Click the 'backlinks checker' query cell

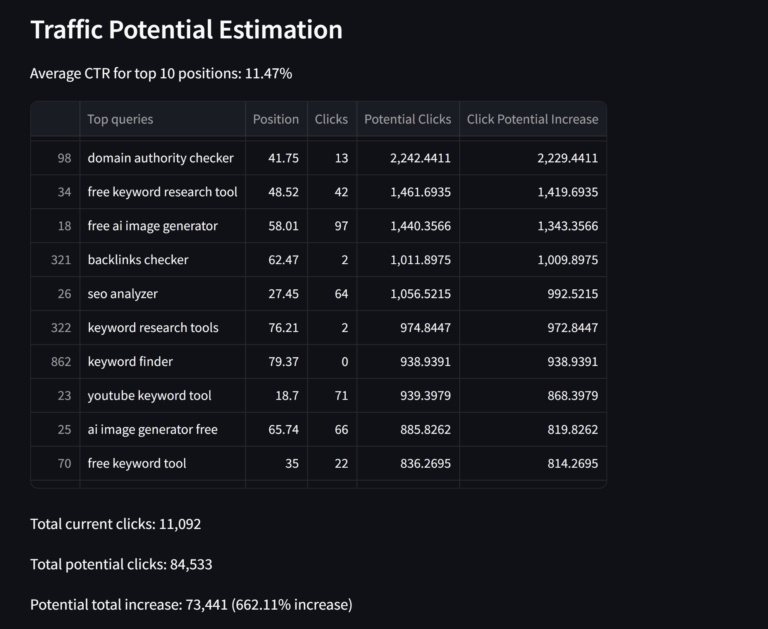138,260
